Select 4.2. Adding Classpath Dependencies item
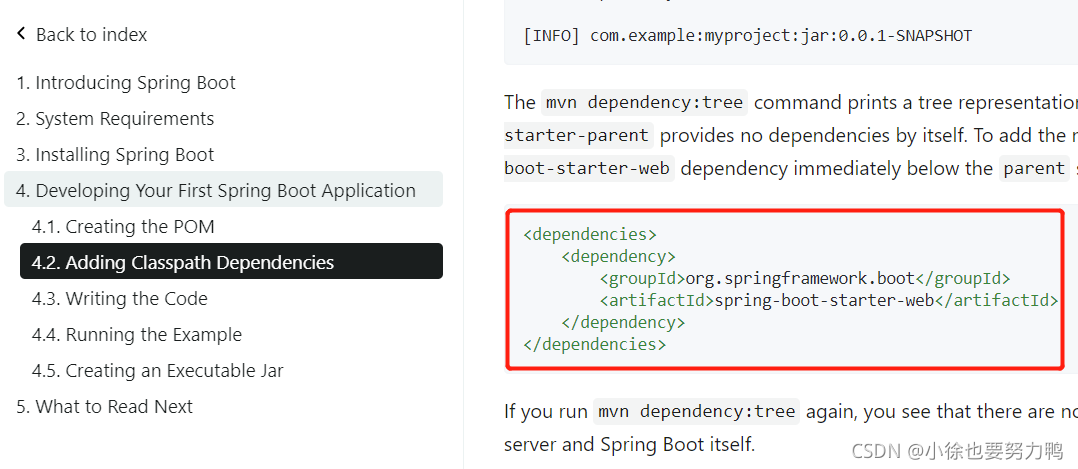The width and height of the screenshot is (1078, 469). tap(231, 261)
